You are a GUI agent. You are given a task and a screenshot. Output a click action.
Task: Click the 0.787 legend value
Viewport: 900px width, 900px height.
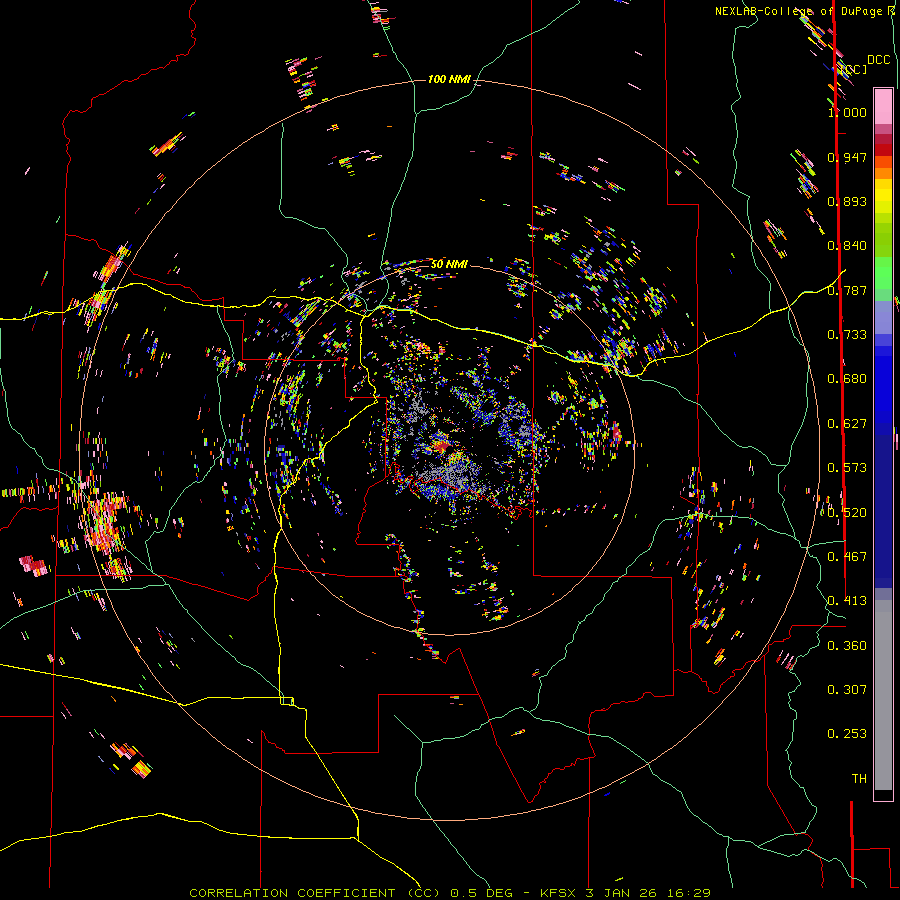click(847, 290)
